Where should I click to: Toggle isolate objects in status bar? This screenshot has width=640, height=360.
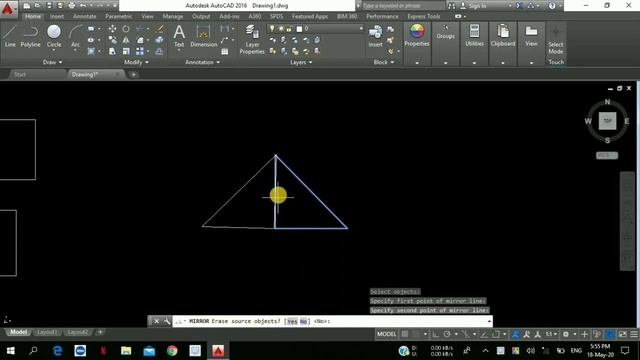(597, 334)
